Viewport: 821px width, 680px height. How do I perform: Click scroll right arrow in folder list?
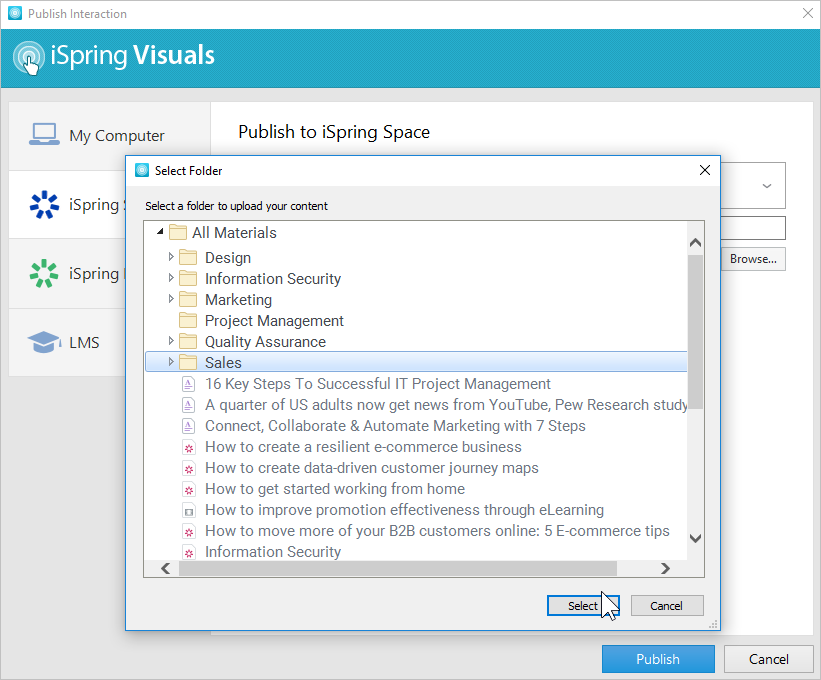click(665, 568)
